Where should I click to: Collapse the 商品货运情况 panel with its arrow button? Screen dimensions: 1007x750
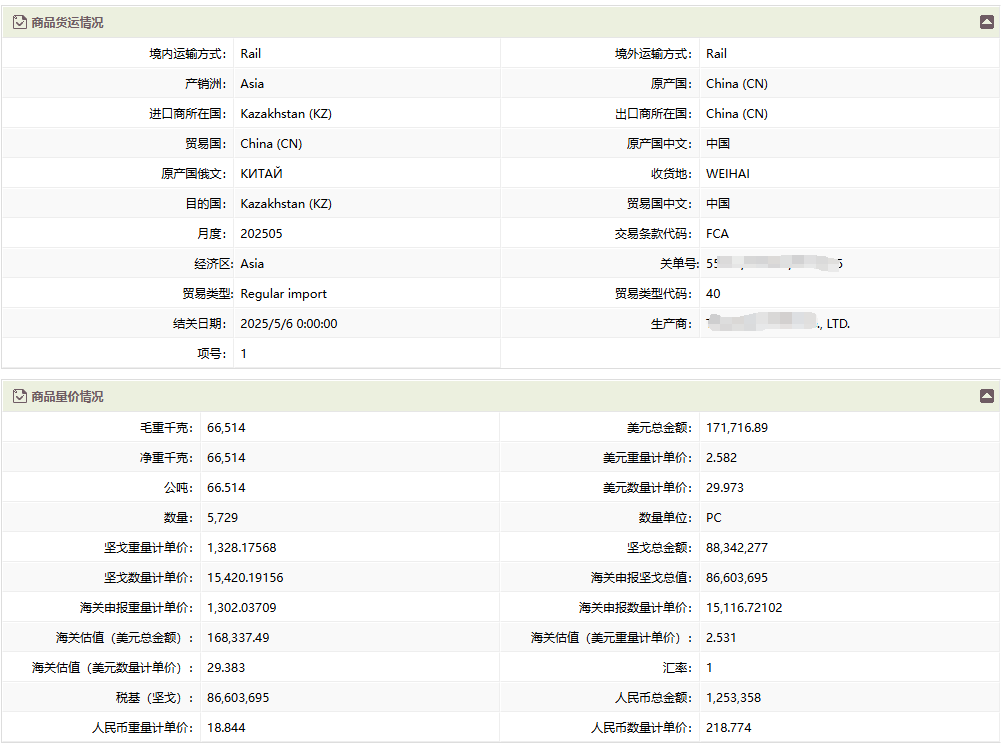coord(986,22)
